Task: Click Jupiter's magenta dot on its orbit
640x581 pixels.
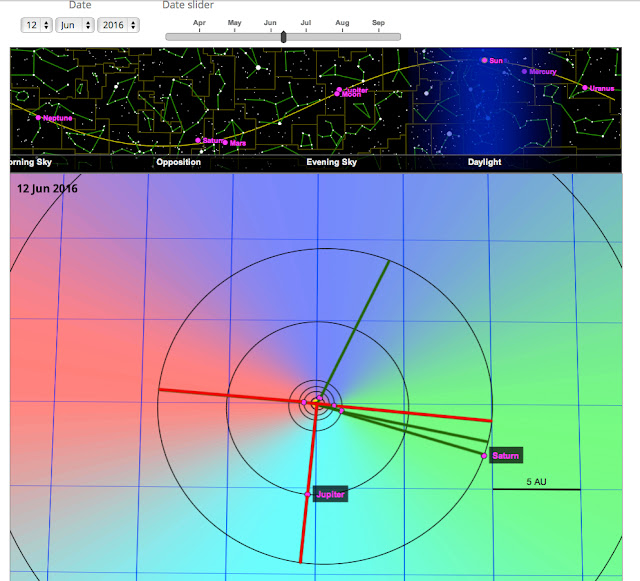Action: point(307,494)
